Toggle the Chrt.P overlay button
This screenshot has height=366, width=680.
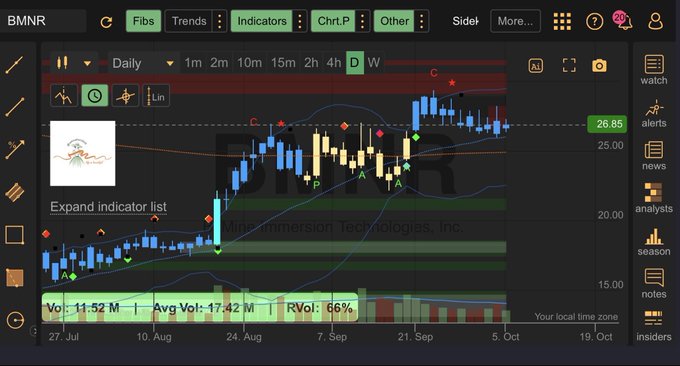[333, 21]
